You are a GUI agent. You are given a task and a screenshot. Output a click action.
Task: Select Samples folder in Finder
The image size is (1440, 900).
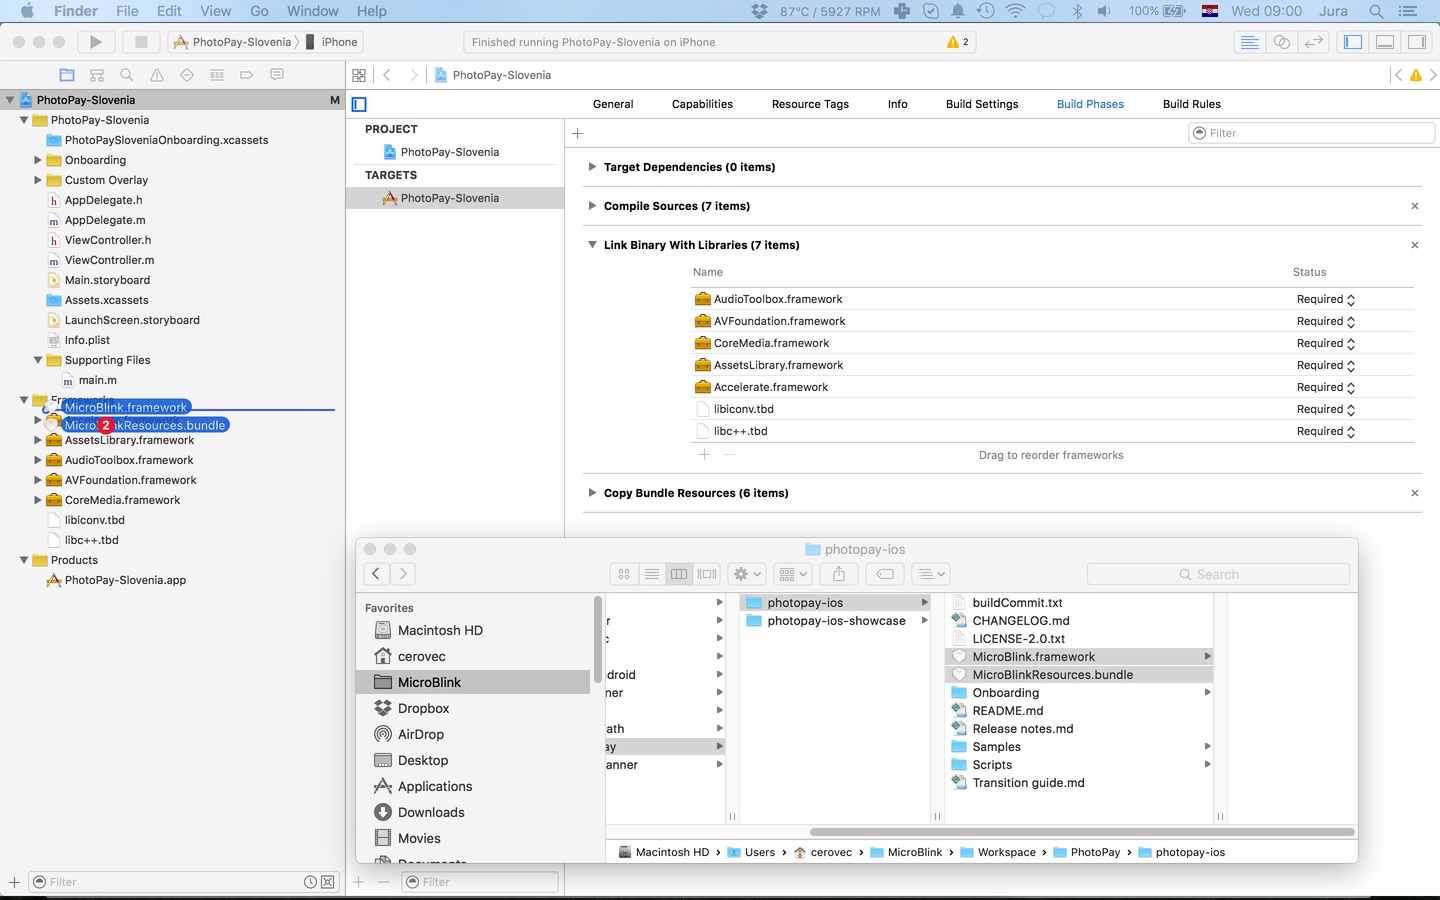(x=996, y=747)
